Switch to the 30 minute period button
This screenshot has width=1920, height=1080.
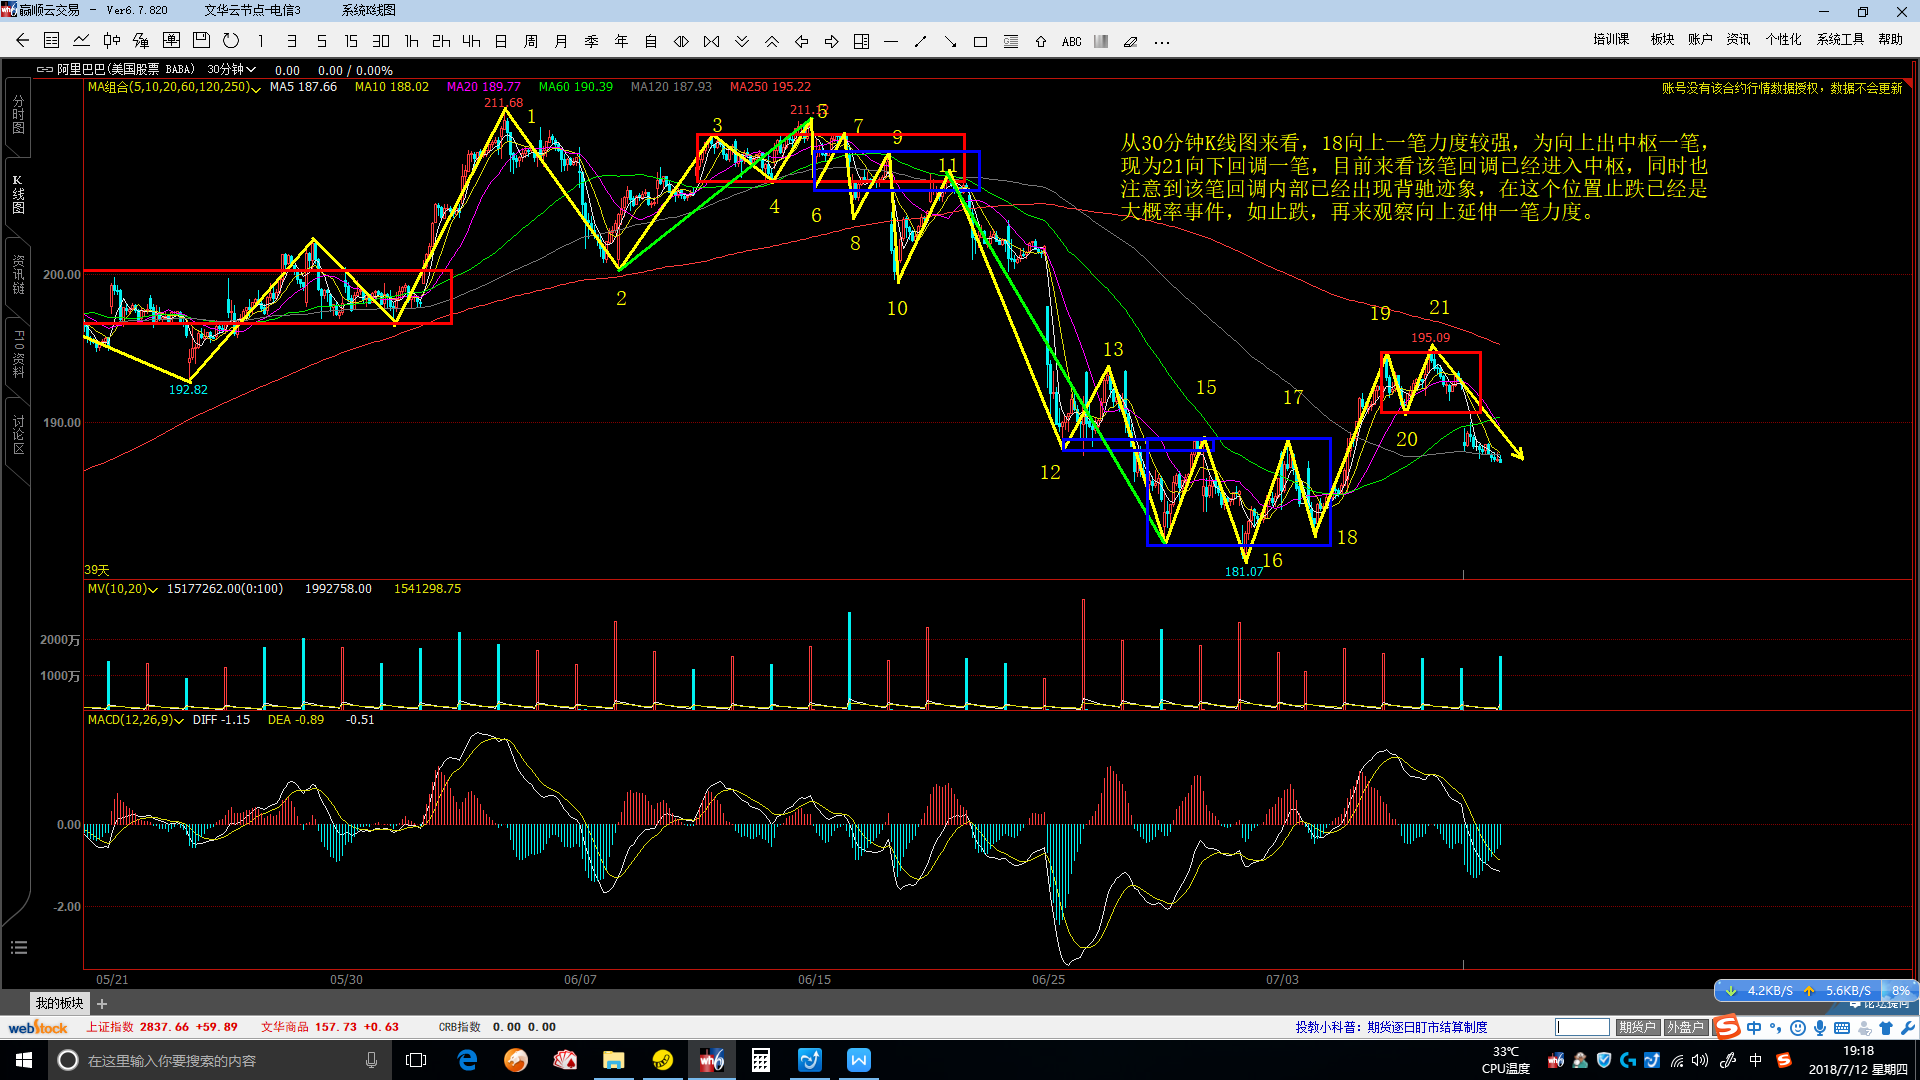click(381, 41)
